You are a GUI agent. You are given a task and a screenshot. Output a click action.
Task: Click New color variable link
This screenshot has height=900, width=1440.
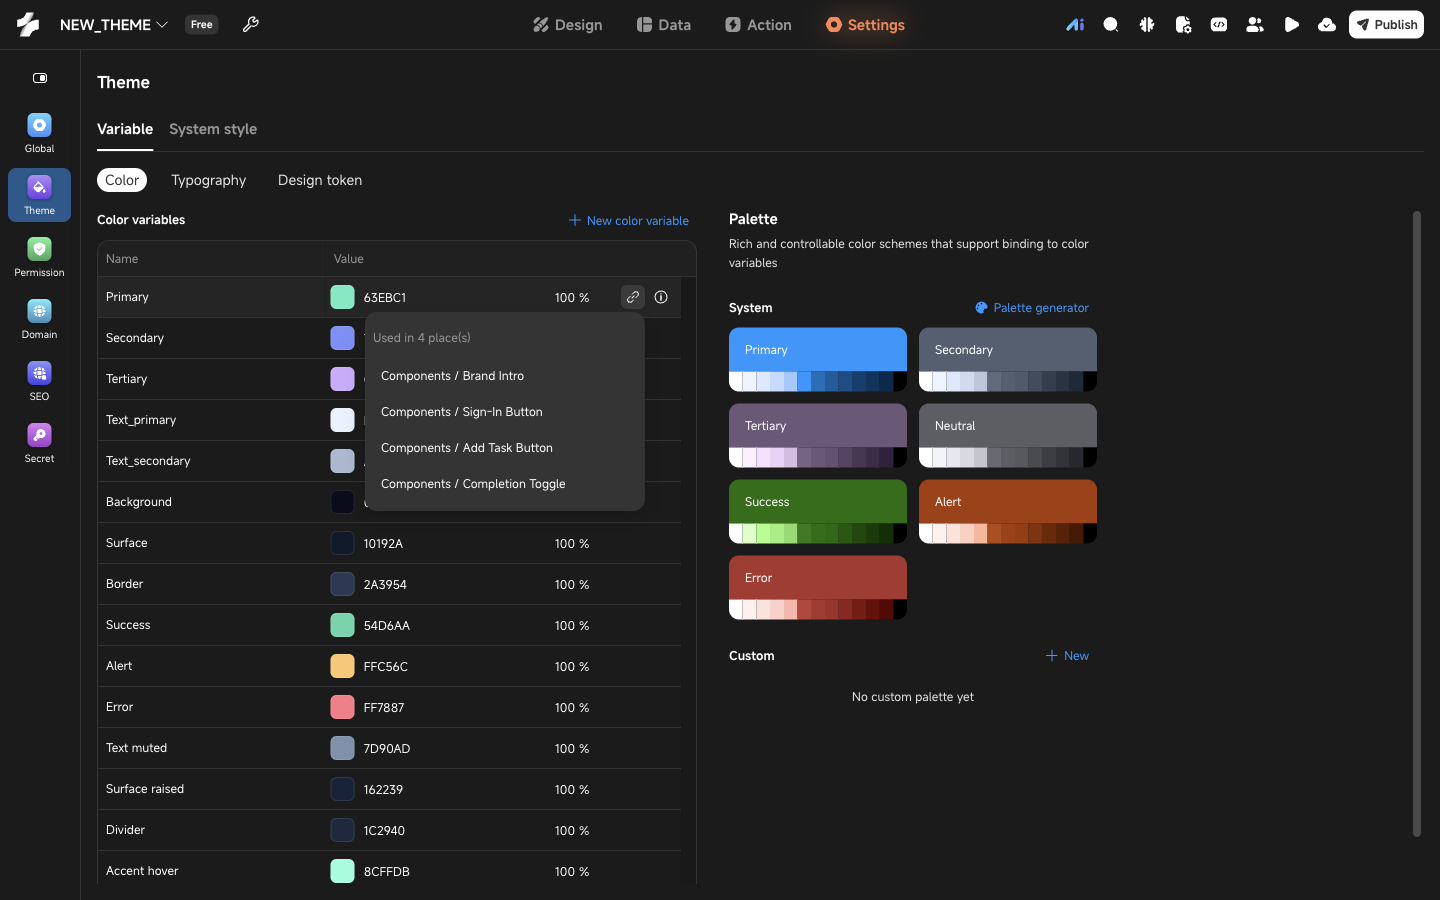pyautogui.click(x=629, y=220)
